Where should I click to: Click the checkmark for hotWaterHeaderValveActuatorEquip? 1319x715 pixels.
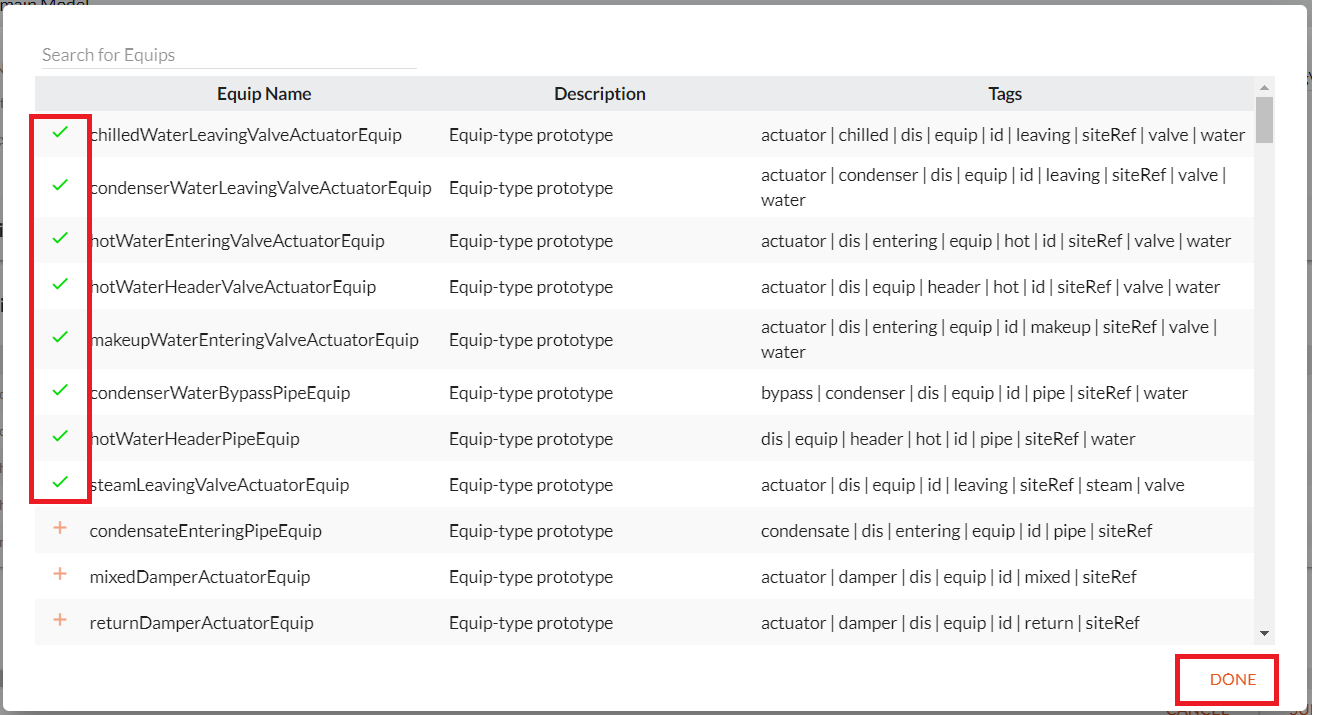(x=60, y=284)
